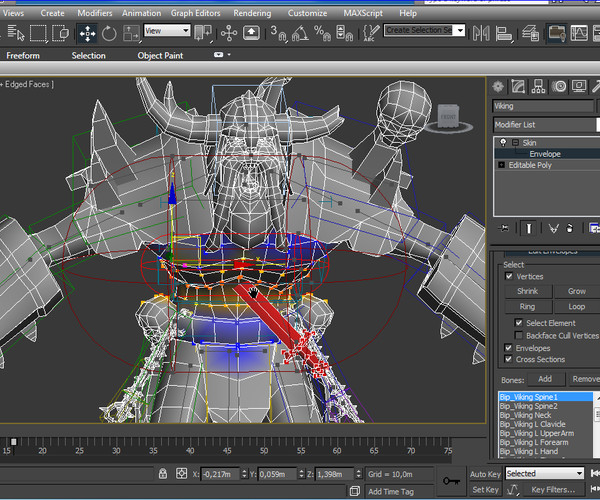Image resolution: width=600 pixels, height=500 pixels.
Task: Click Remove Modifier from stack icon
Action: pos(569,228)
